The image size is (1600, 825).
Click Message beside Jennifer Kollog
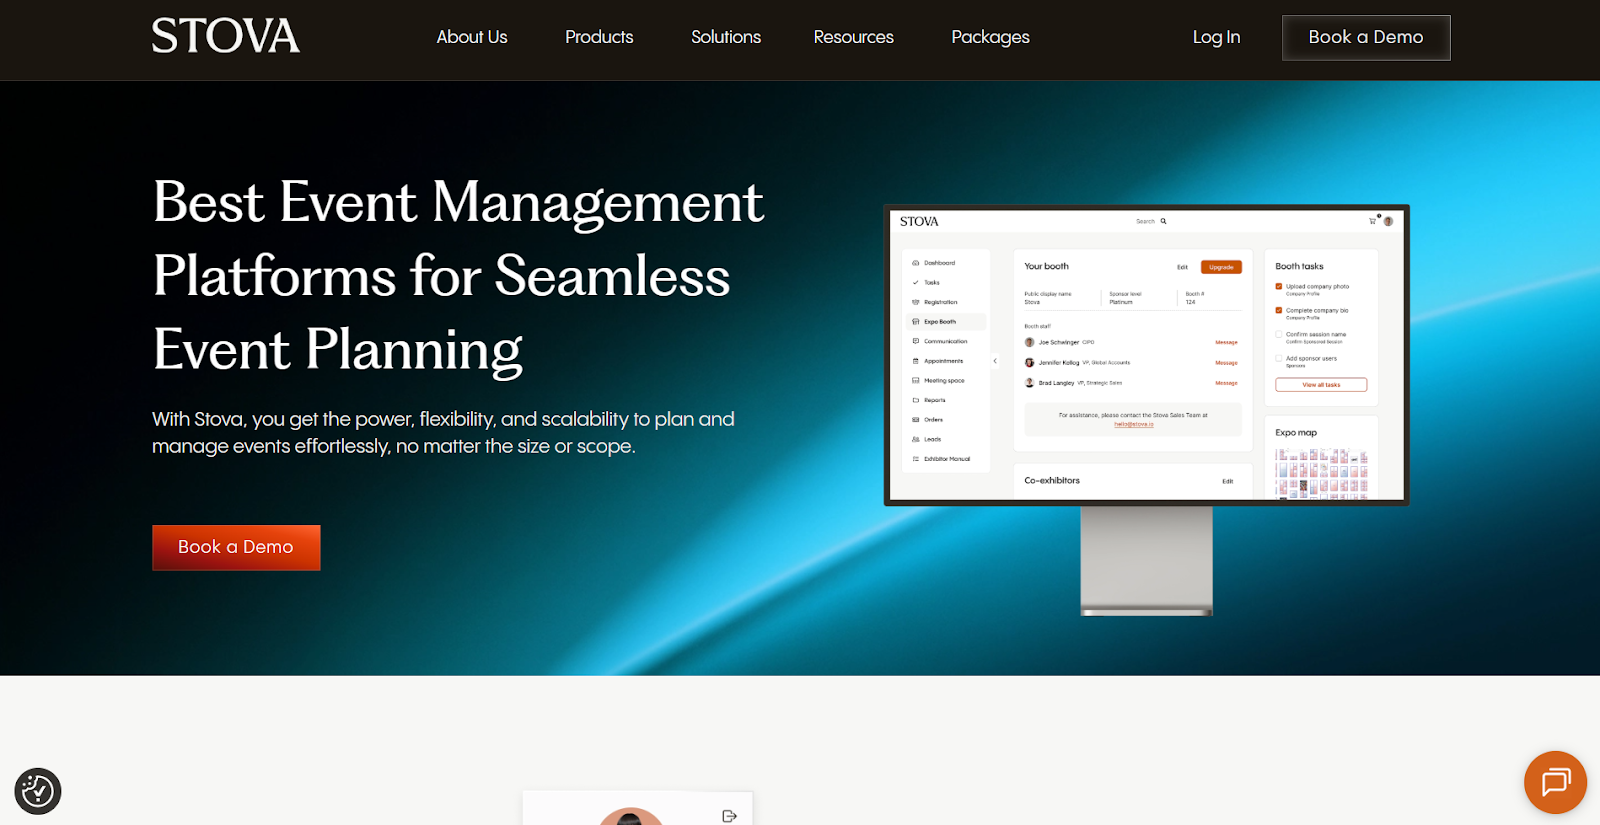(1226, 363)
